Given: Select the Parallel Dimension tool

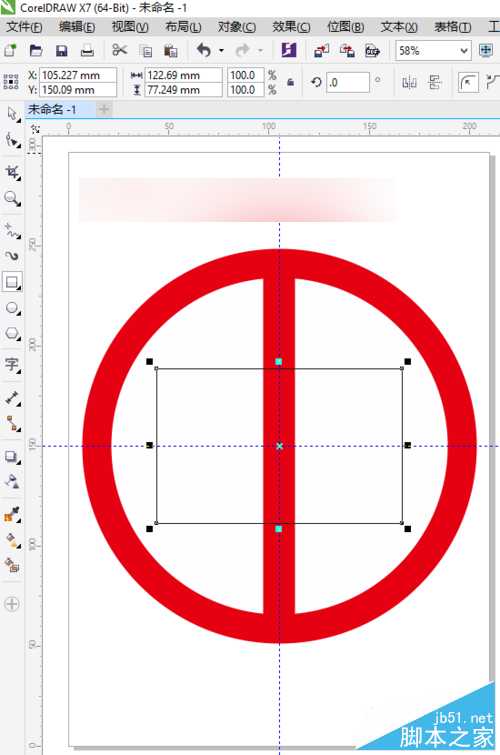Looking at the screenshot, I should [12, 398].
